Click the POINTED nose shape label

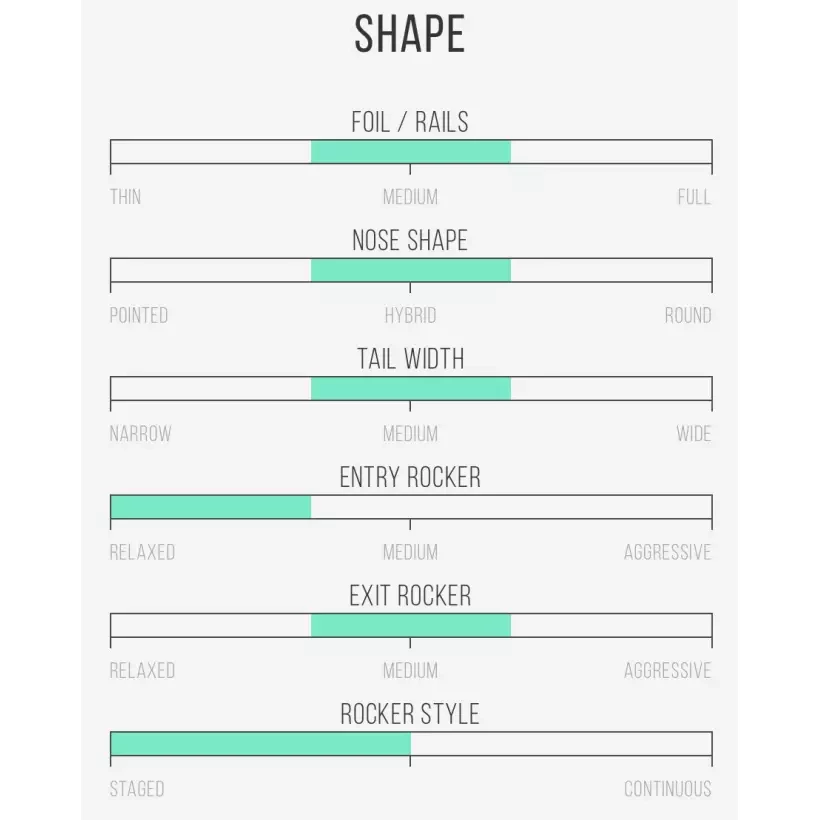pyautogui.click(x=139, y=315)
